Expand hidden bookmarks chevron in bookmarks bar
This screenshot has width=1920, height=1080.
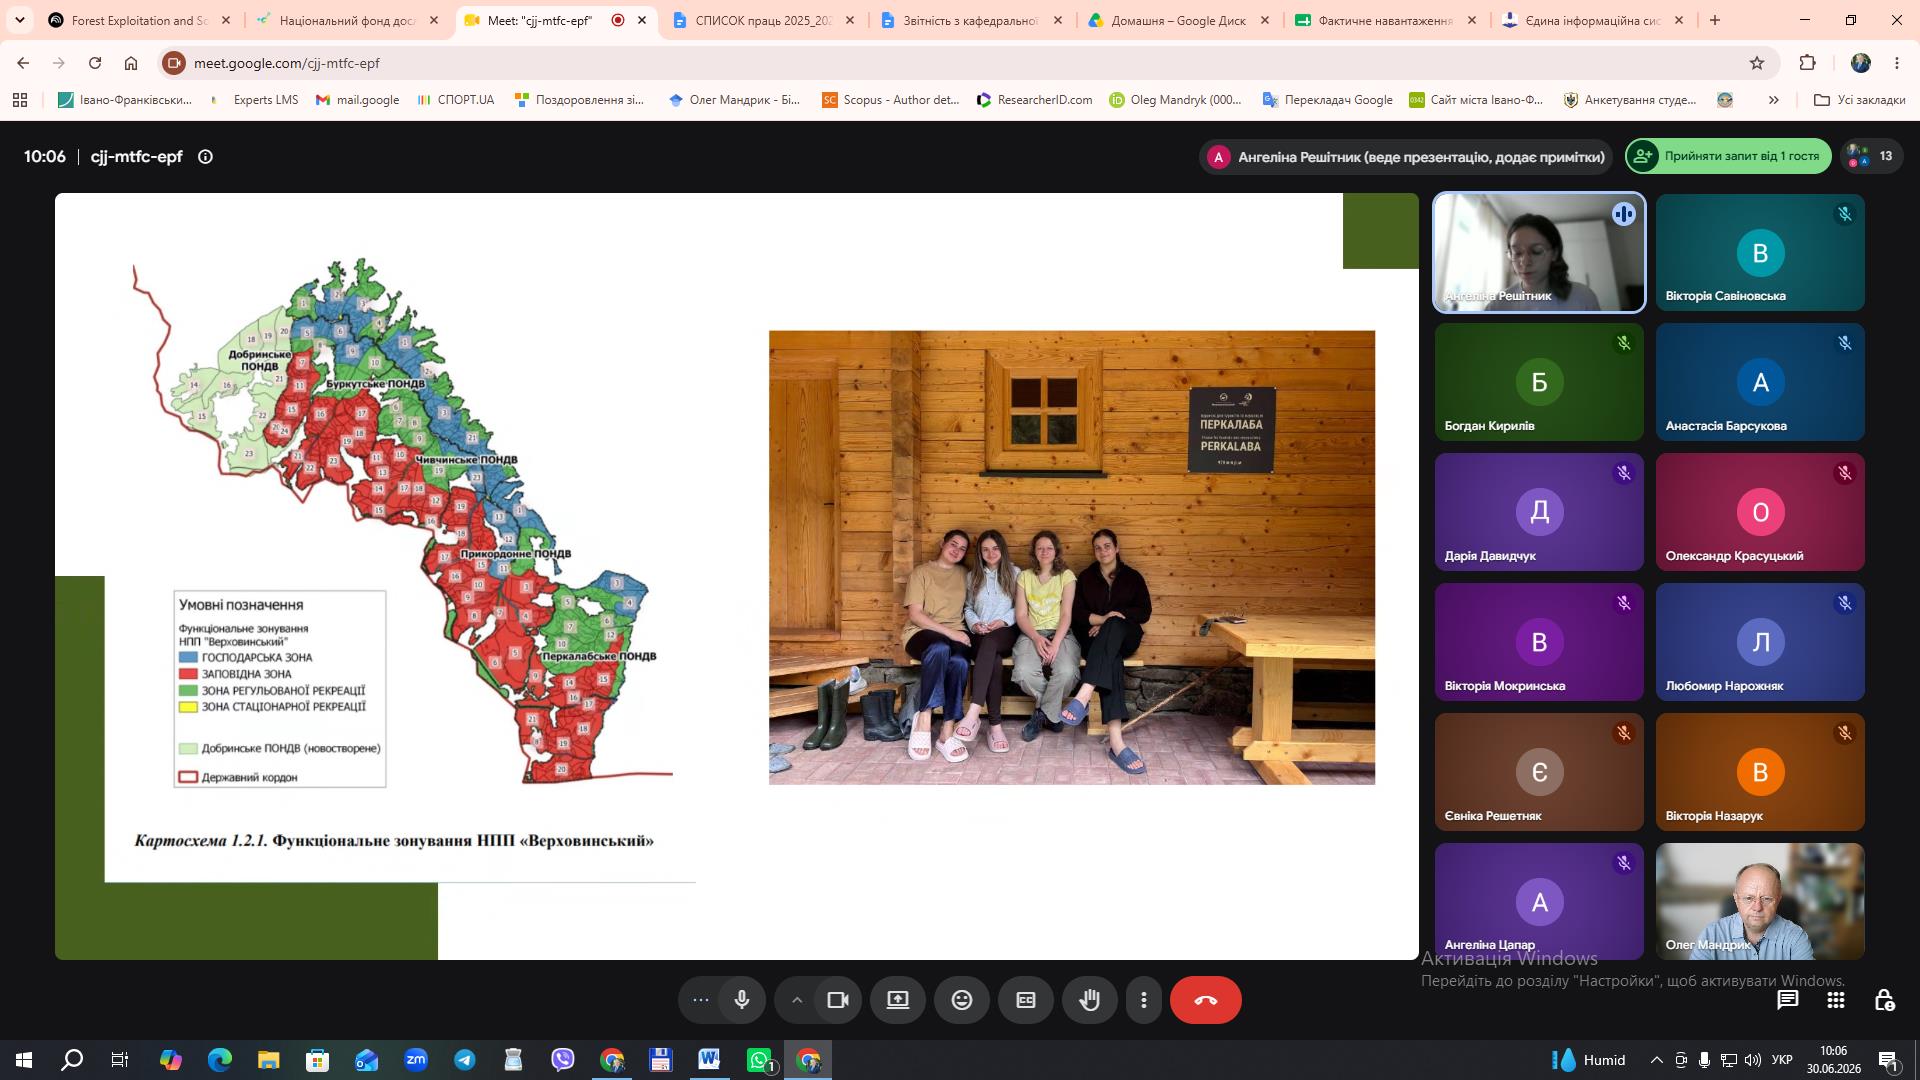[x=1773, y=100]
